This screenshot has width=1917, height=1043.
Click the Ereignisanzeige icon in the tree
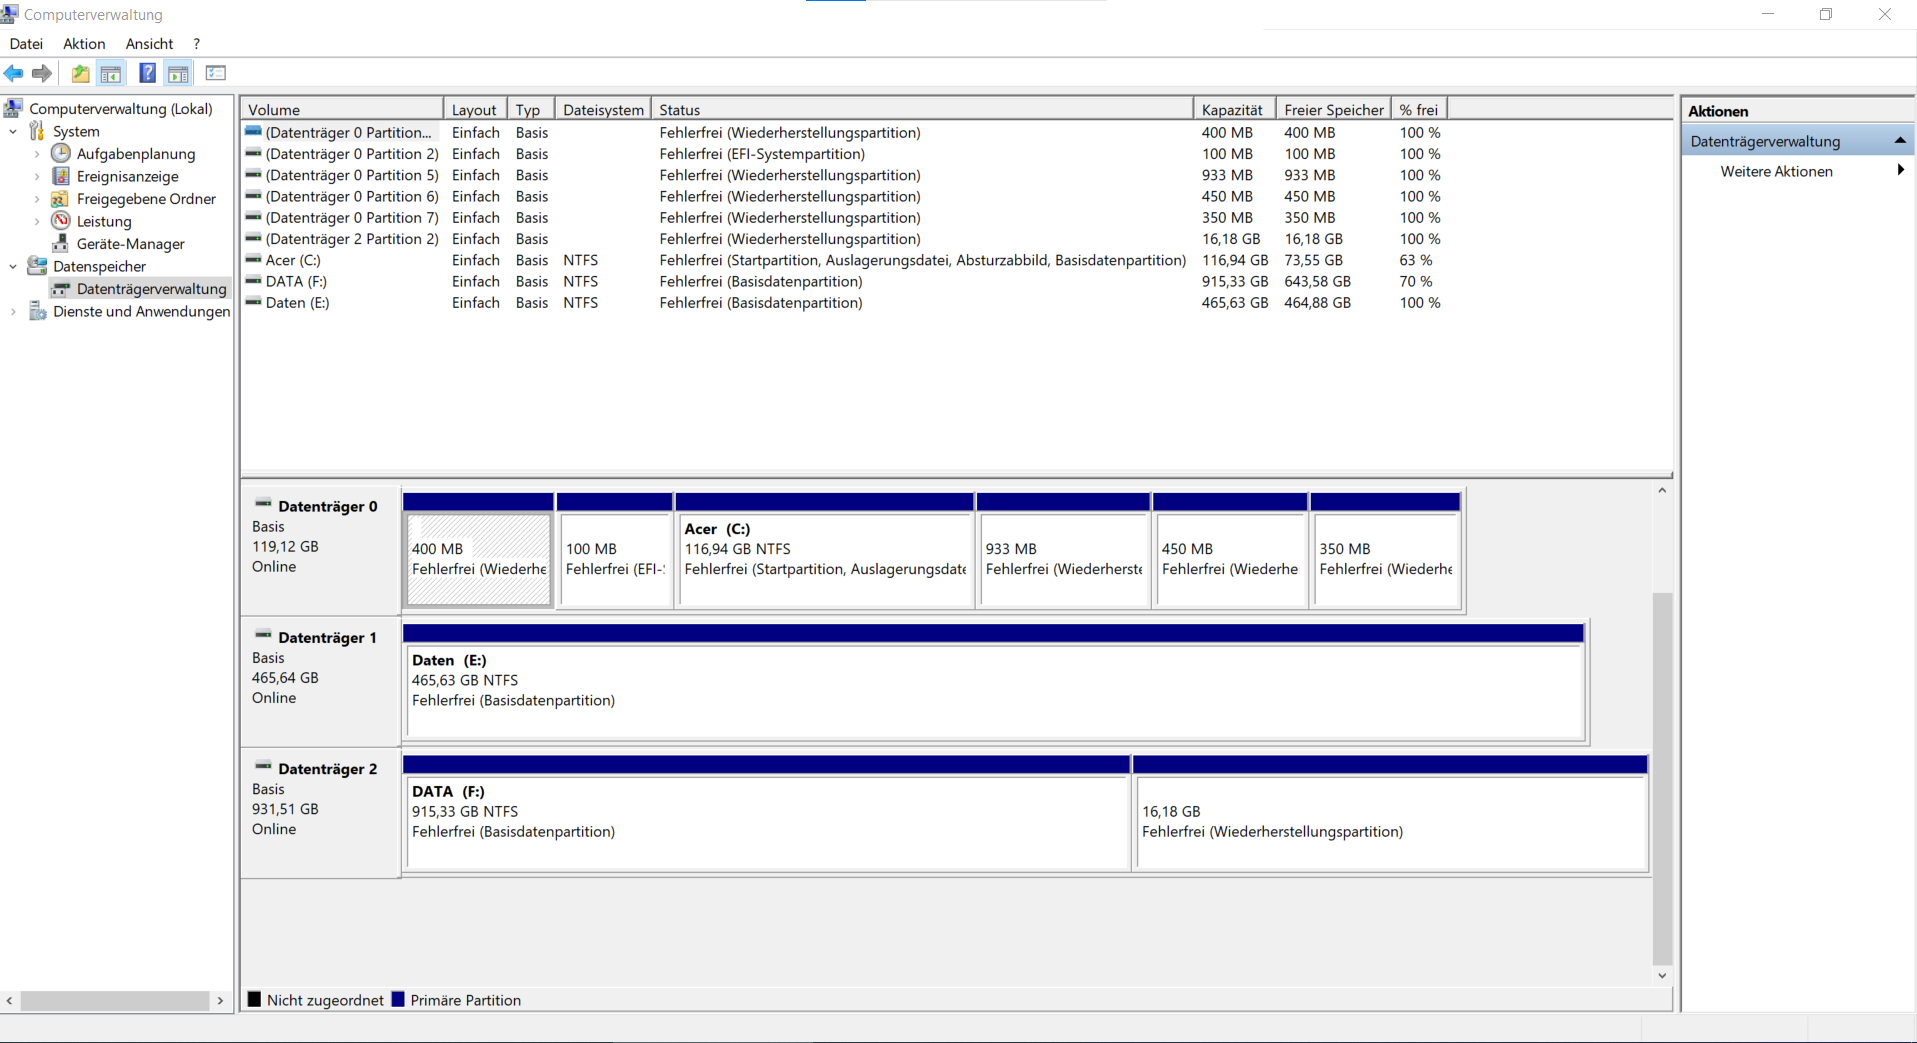click(60, 176)
